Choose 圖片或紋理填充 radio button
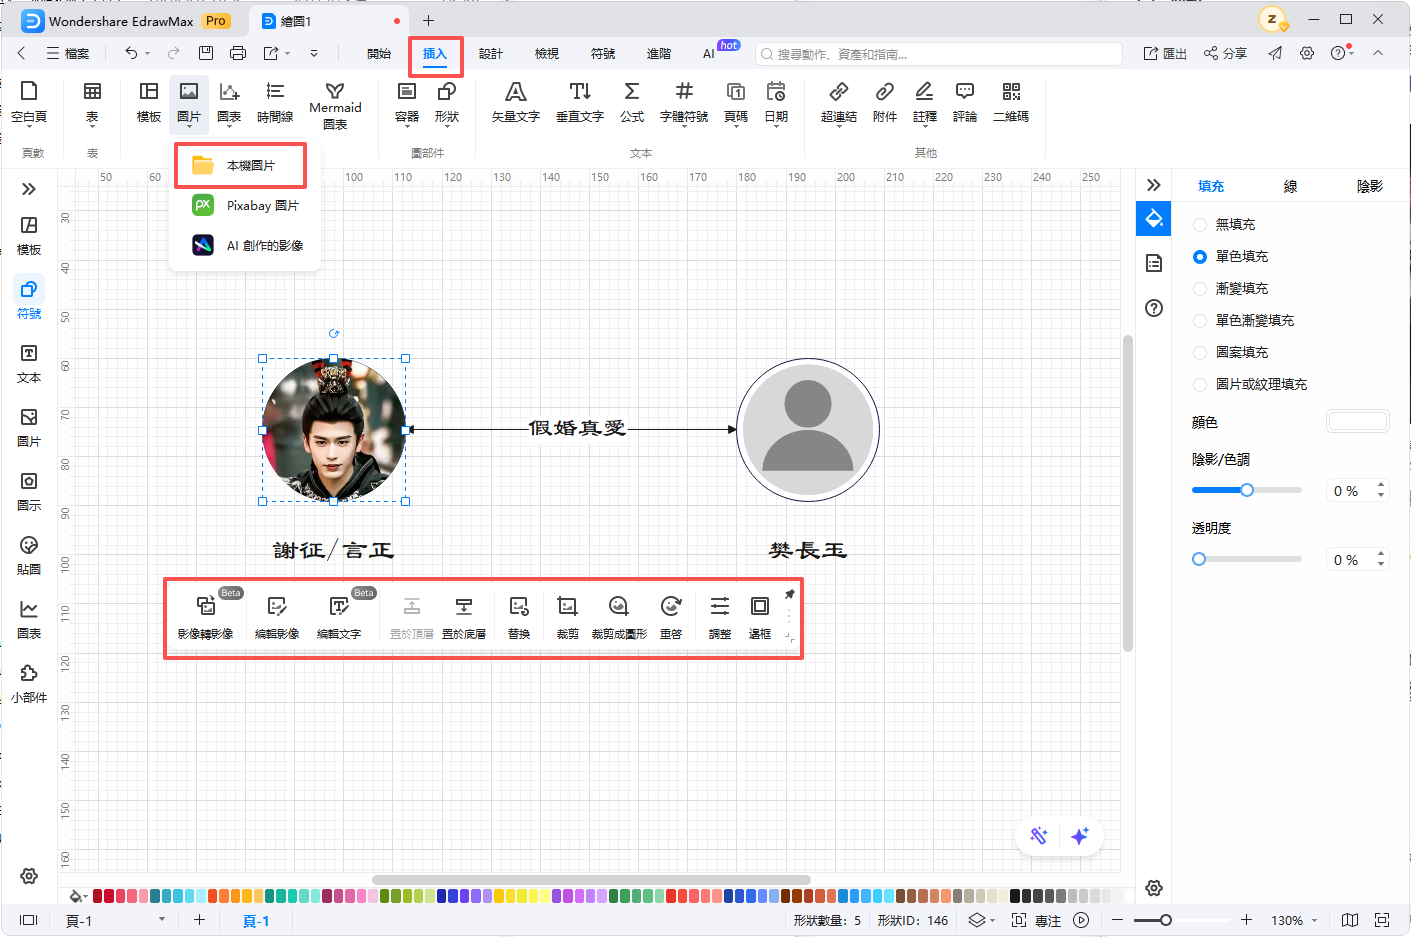 [1200, 385]
